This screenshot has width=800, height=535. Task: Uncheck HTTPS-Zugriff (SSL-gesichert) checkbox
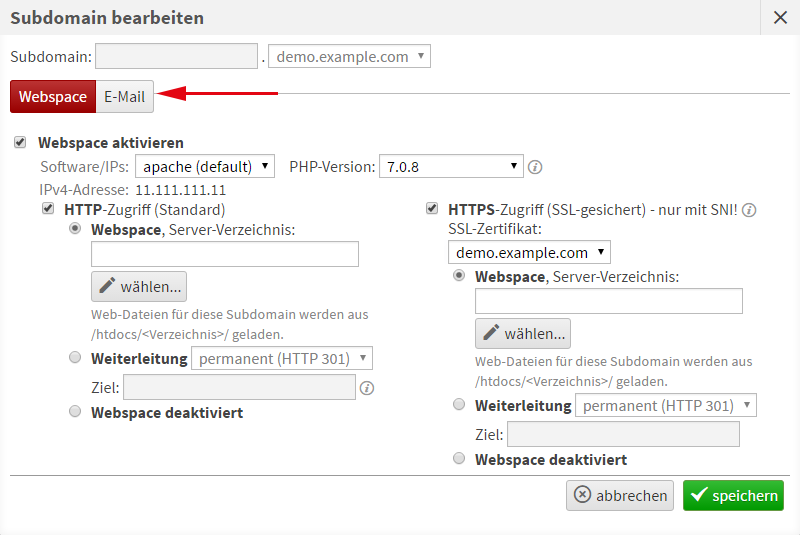point(432,209)
